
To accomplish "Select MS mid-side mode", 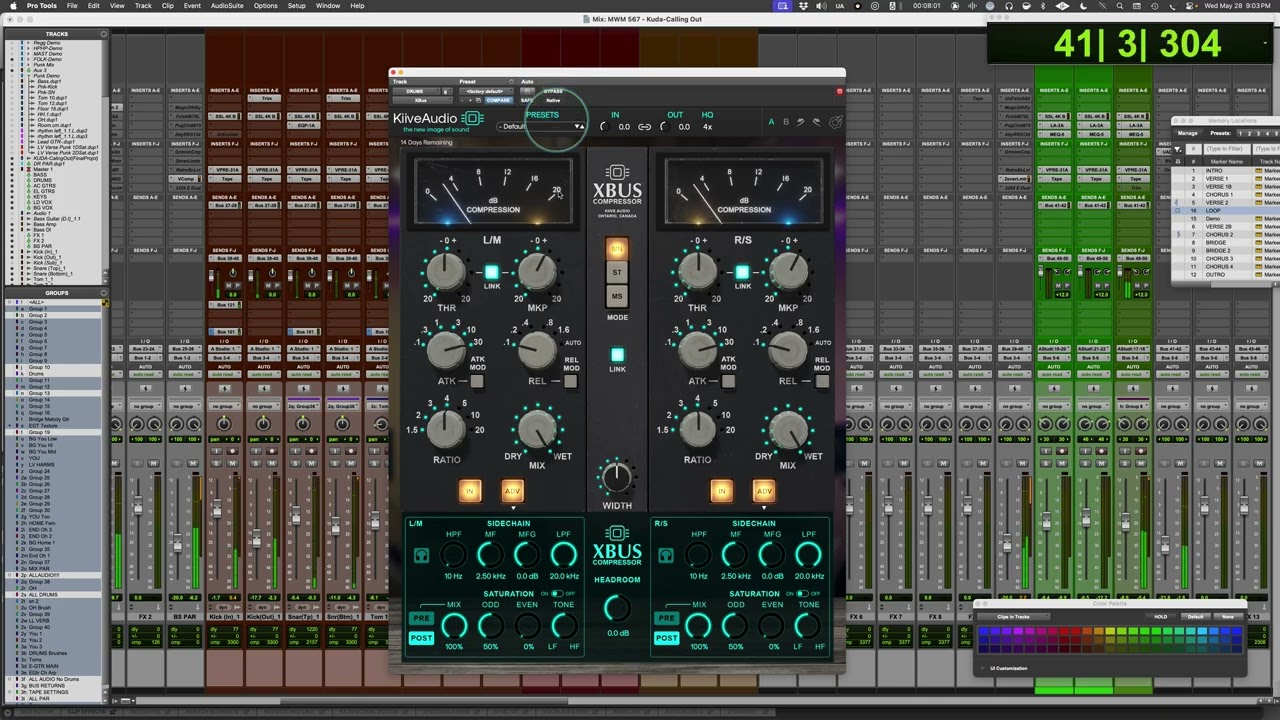I will pyautogui.click(x=617, y=296).
